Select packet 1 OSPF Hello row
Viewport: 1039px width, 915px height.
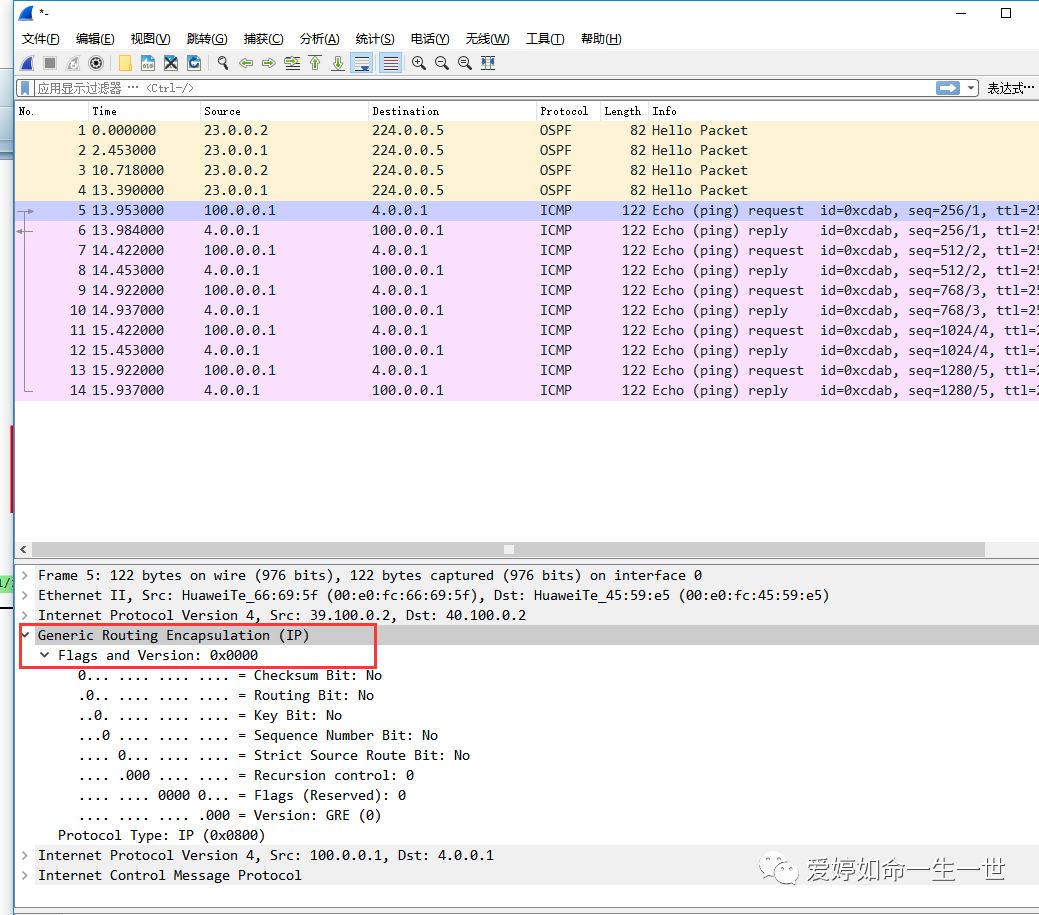(x=527, y=131)
